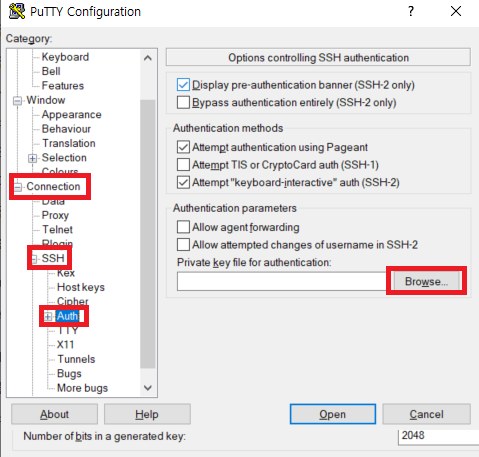The height and width of the screenshot is (457, 479).
Task: Select X11 under SSH
Action: [65, 345]
